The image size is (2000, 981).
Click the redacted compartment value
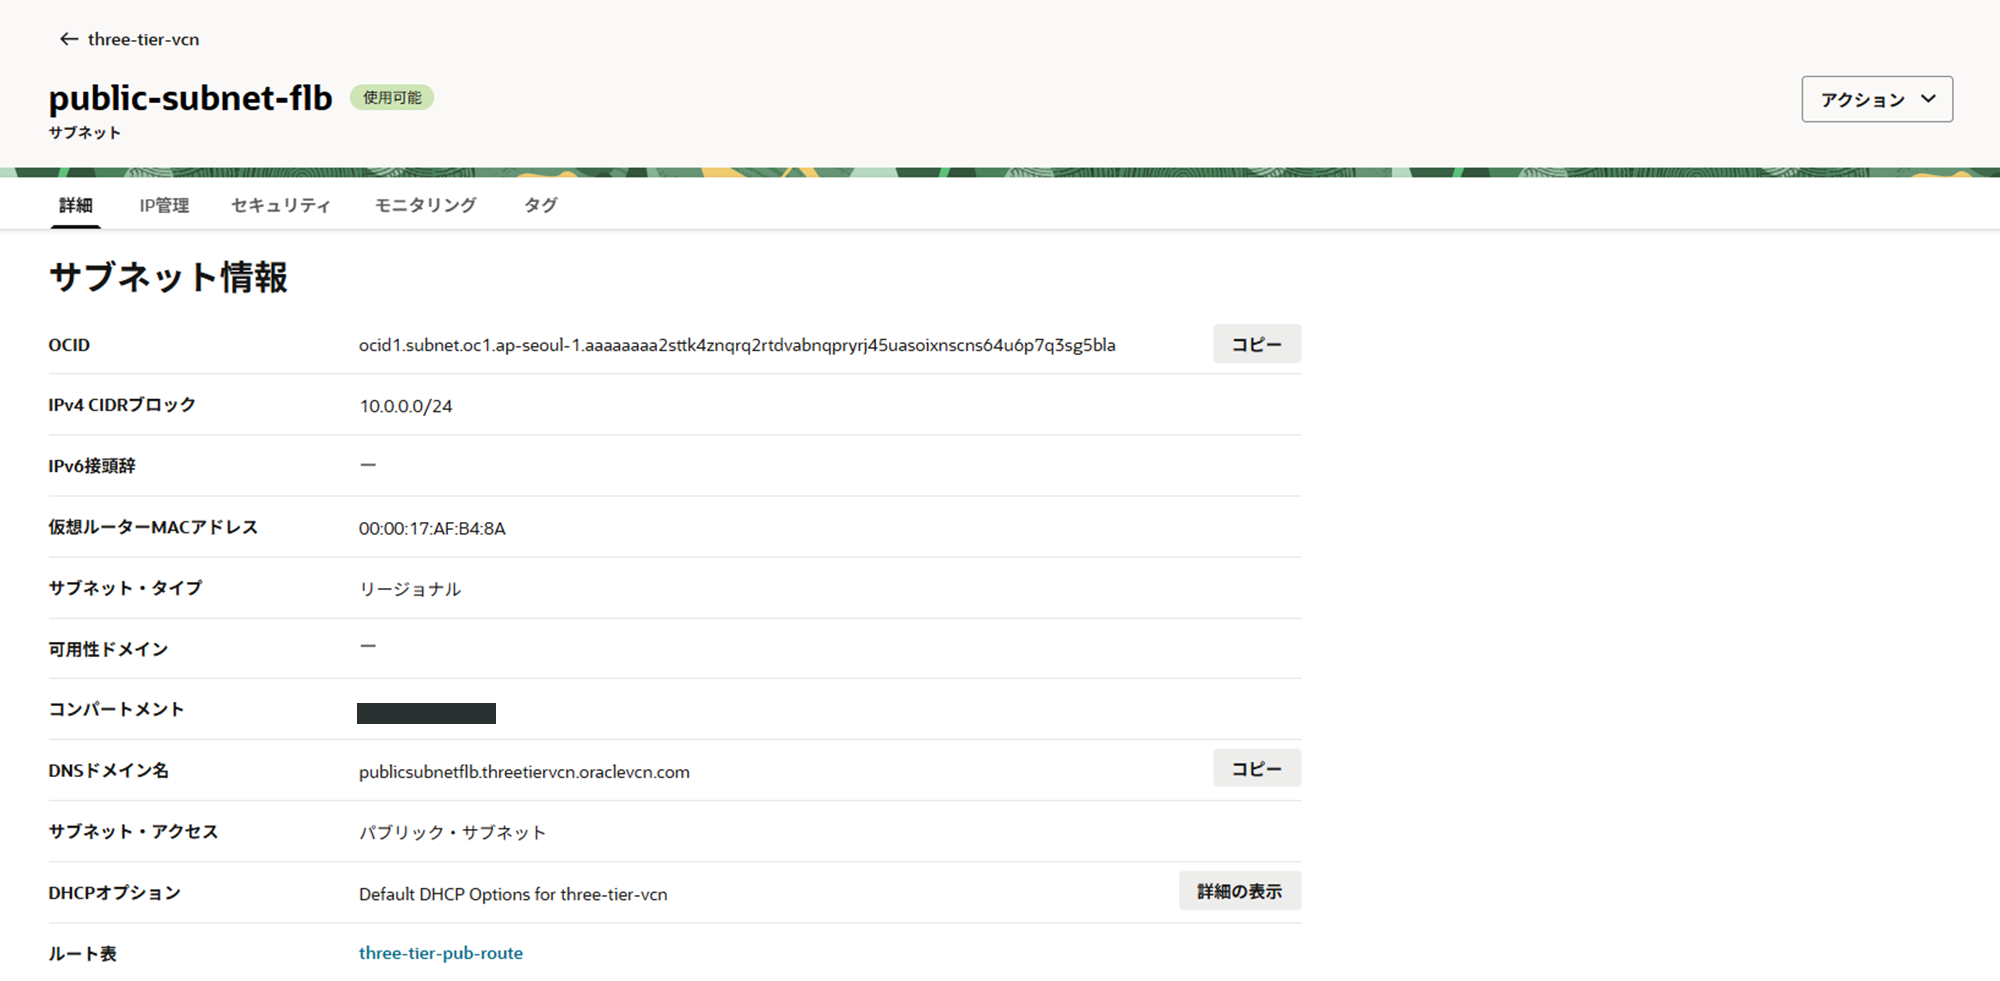(x=426, y=713)
